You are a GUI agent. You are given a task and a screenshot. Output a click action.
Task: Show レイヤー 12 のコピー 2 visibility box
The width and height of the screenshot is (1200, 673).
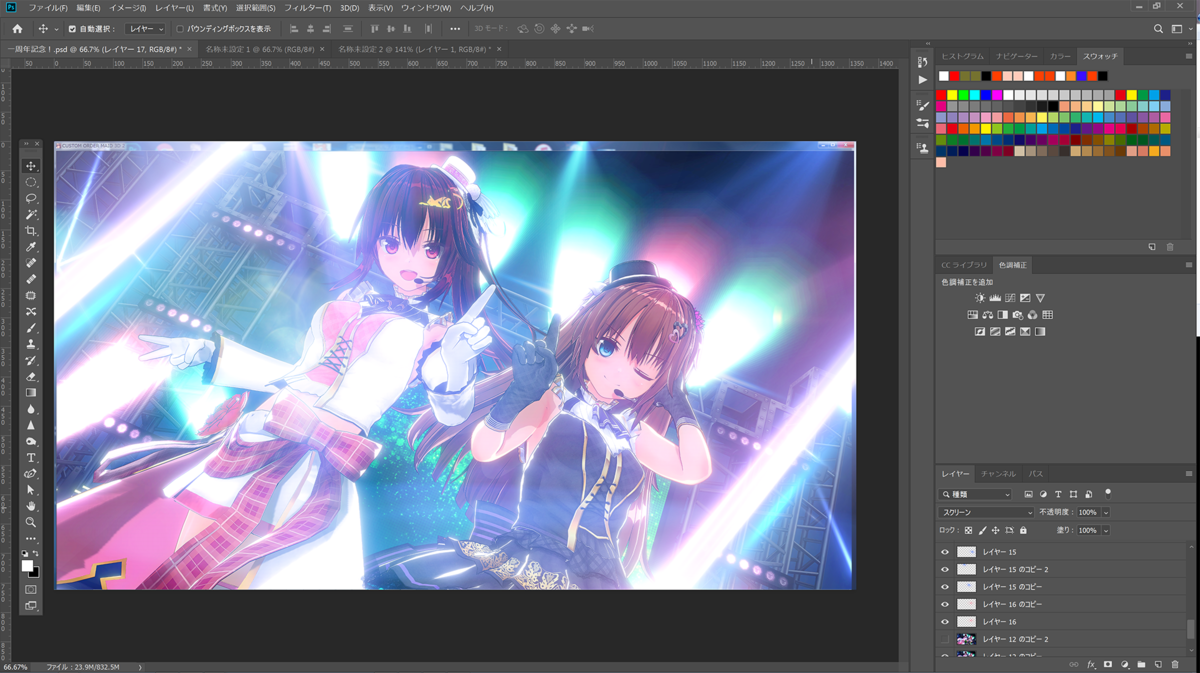click(945, 639)
